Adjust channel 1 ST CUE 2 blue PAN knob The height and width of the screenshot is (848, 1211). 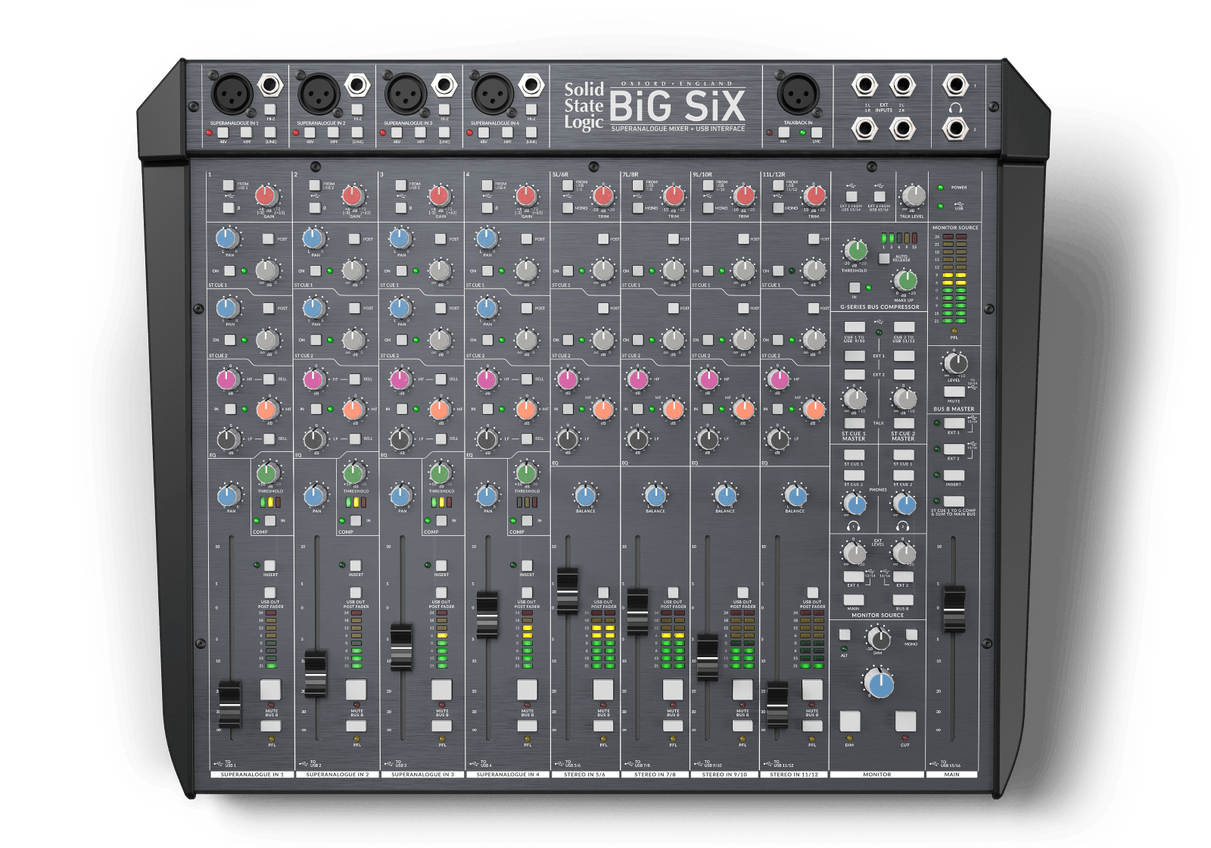tap(227, 308)
